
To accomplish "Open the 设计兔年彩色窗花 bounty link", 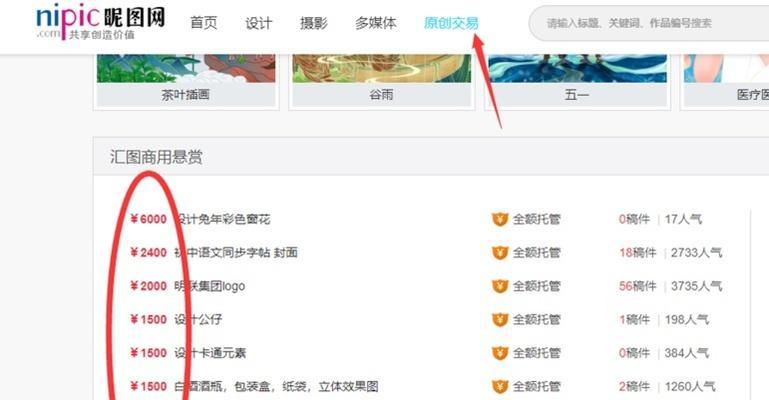I will tap(223, 219).
